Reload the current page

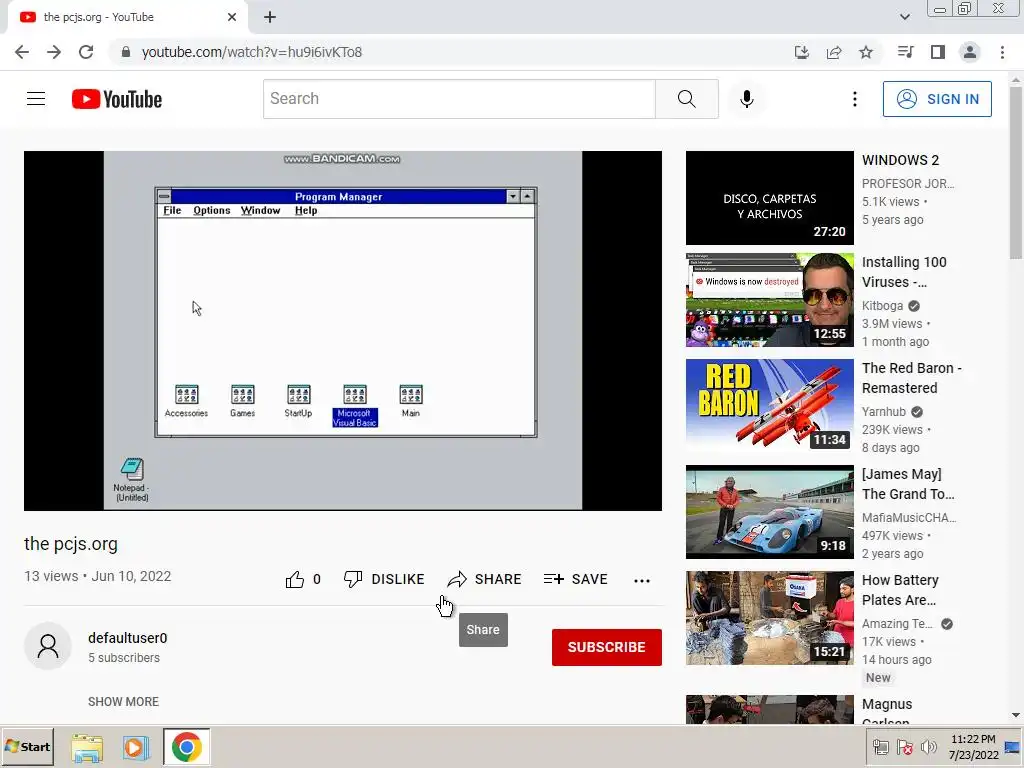point(86,52)
